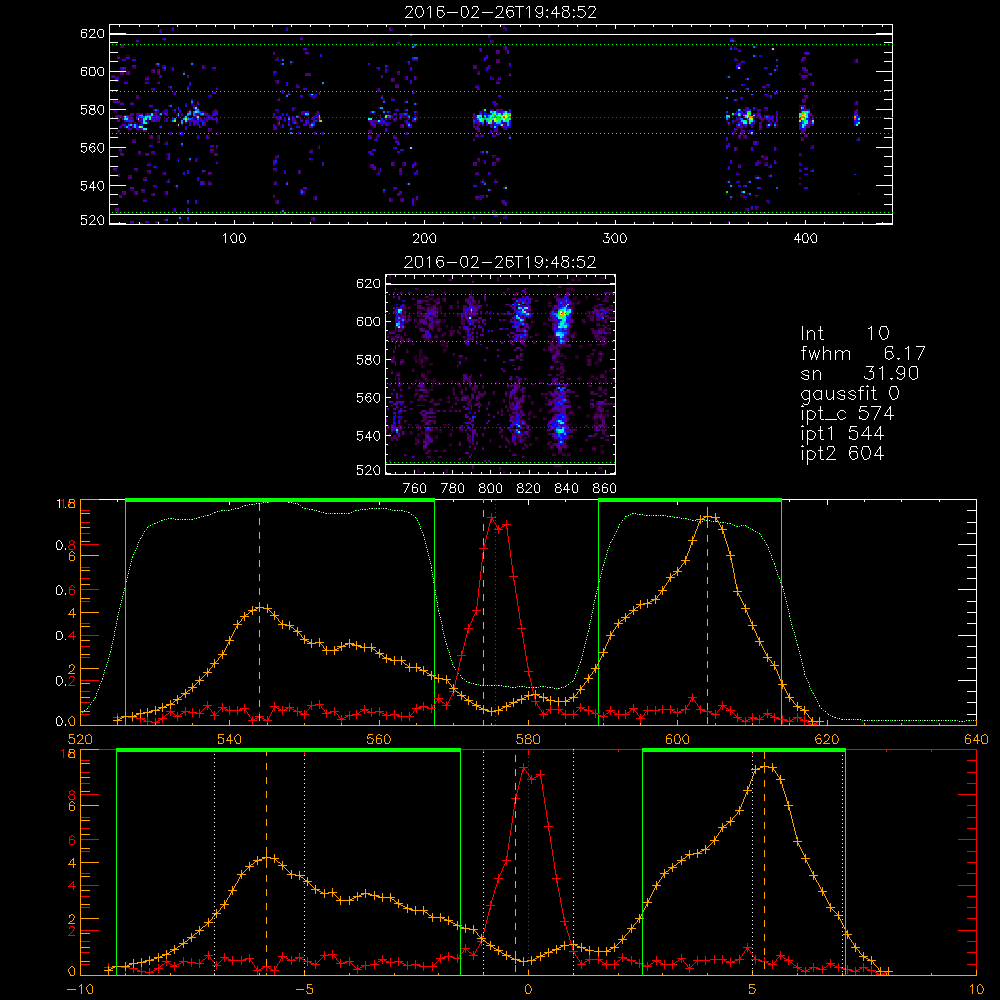Click the brightest emission blob in the small middle image
This screenshot has width=1000, height=1000.
click(562, 314)
